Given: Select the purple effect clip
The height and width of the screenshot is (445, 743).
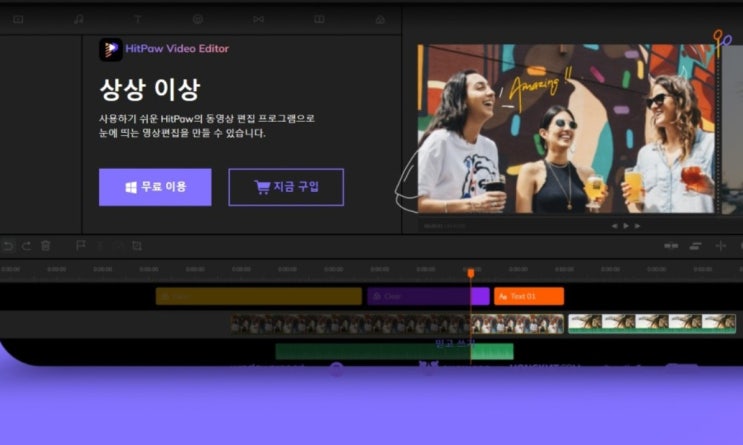Looking at the screenshot, I should 428,296.
